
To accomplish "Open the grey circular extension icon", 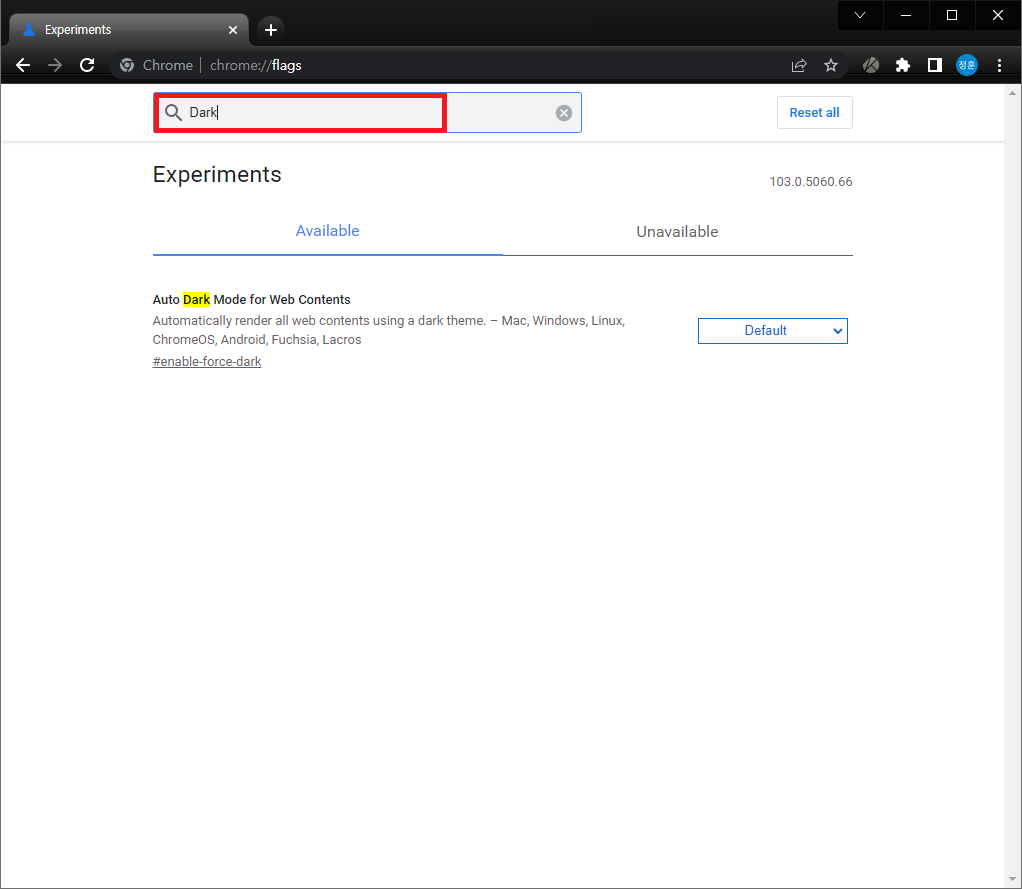I will 871,65.
